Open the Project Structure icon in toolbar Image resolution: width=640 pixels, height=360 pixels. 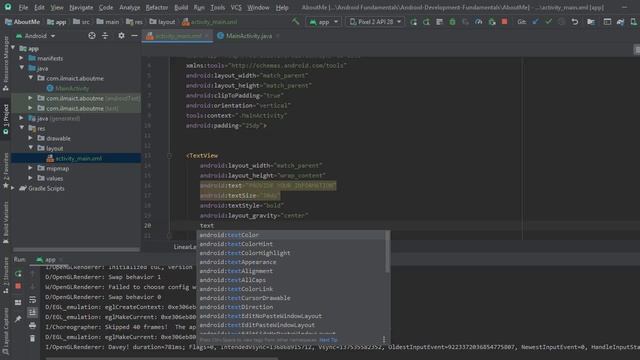click(591, 22)
